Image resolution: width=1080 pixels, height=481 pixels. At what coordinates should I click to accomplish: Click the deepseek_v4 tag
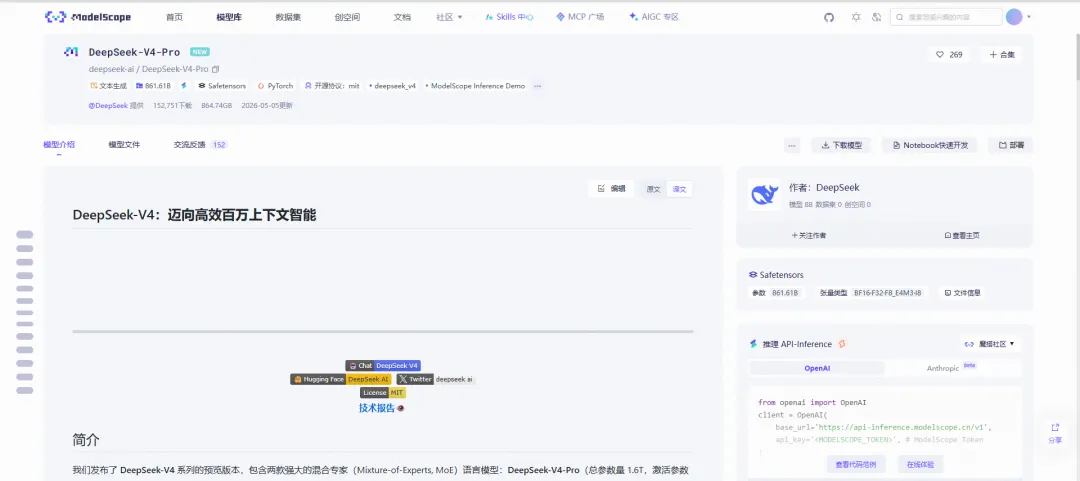pos(393,86)
